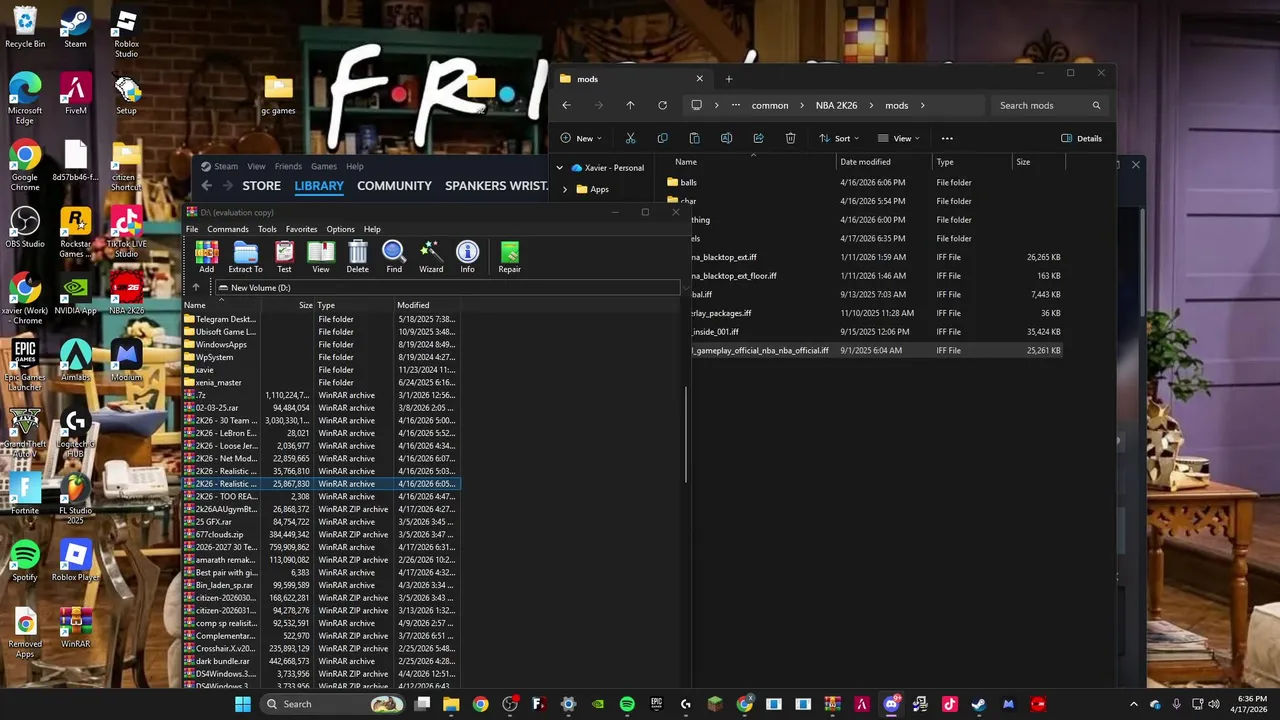Open New dropdown in File Explorer
This screenshot has height=720, width=1280.
pyautogui.click(x=581, y=138)
